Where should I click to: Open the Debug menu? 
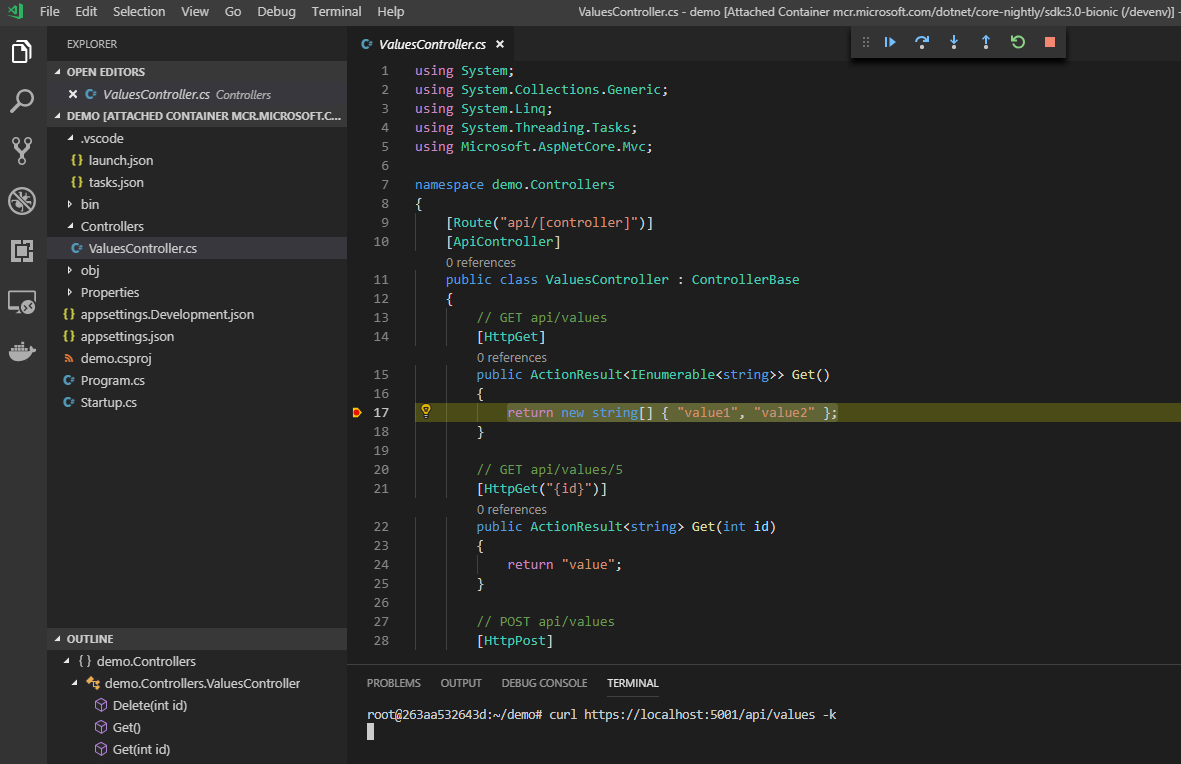(276, 12)
